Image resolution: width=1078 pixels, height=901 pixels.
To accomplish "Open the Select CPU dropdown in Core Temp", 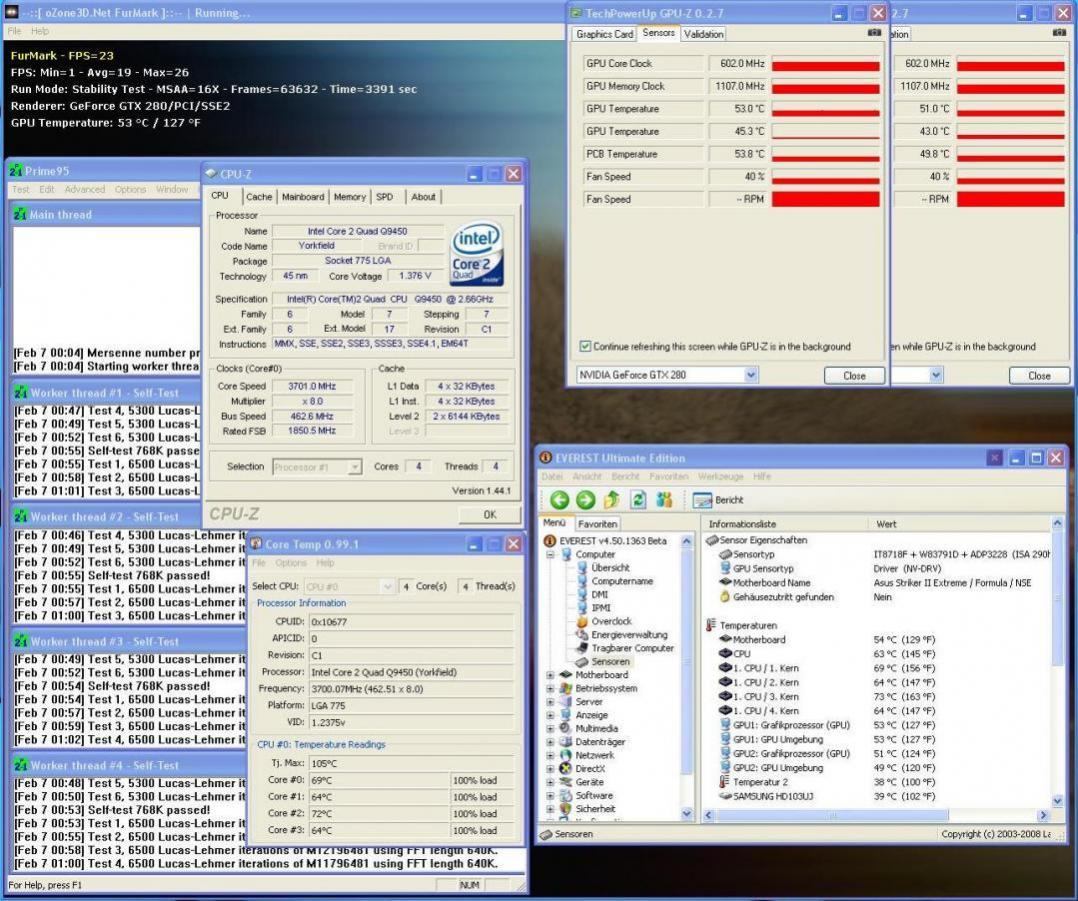I will coord(387,586).
